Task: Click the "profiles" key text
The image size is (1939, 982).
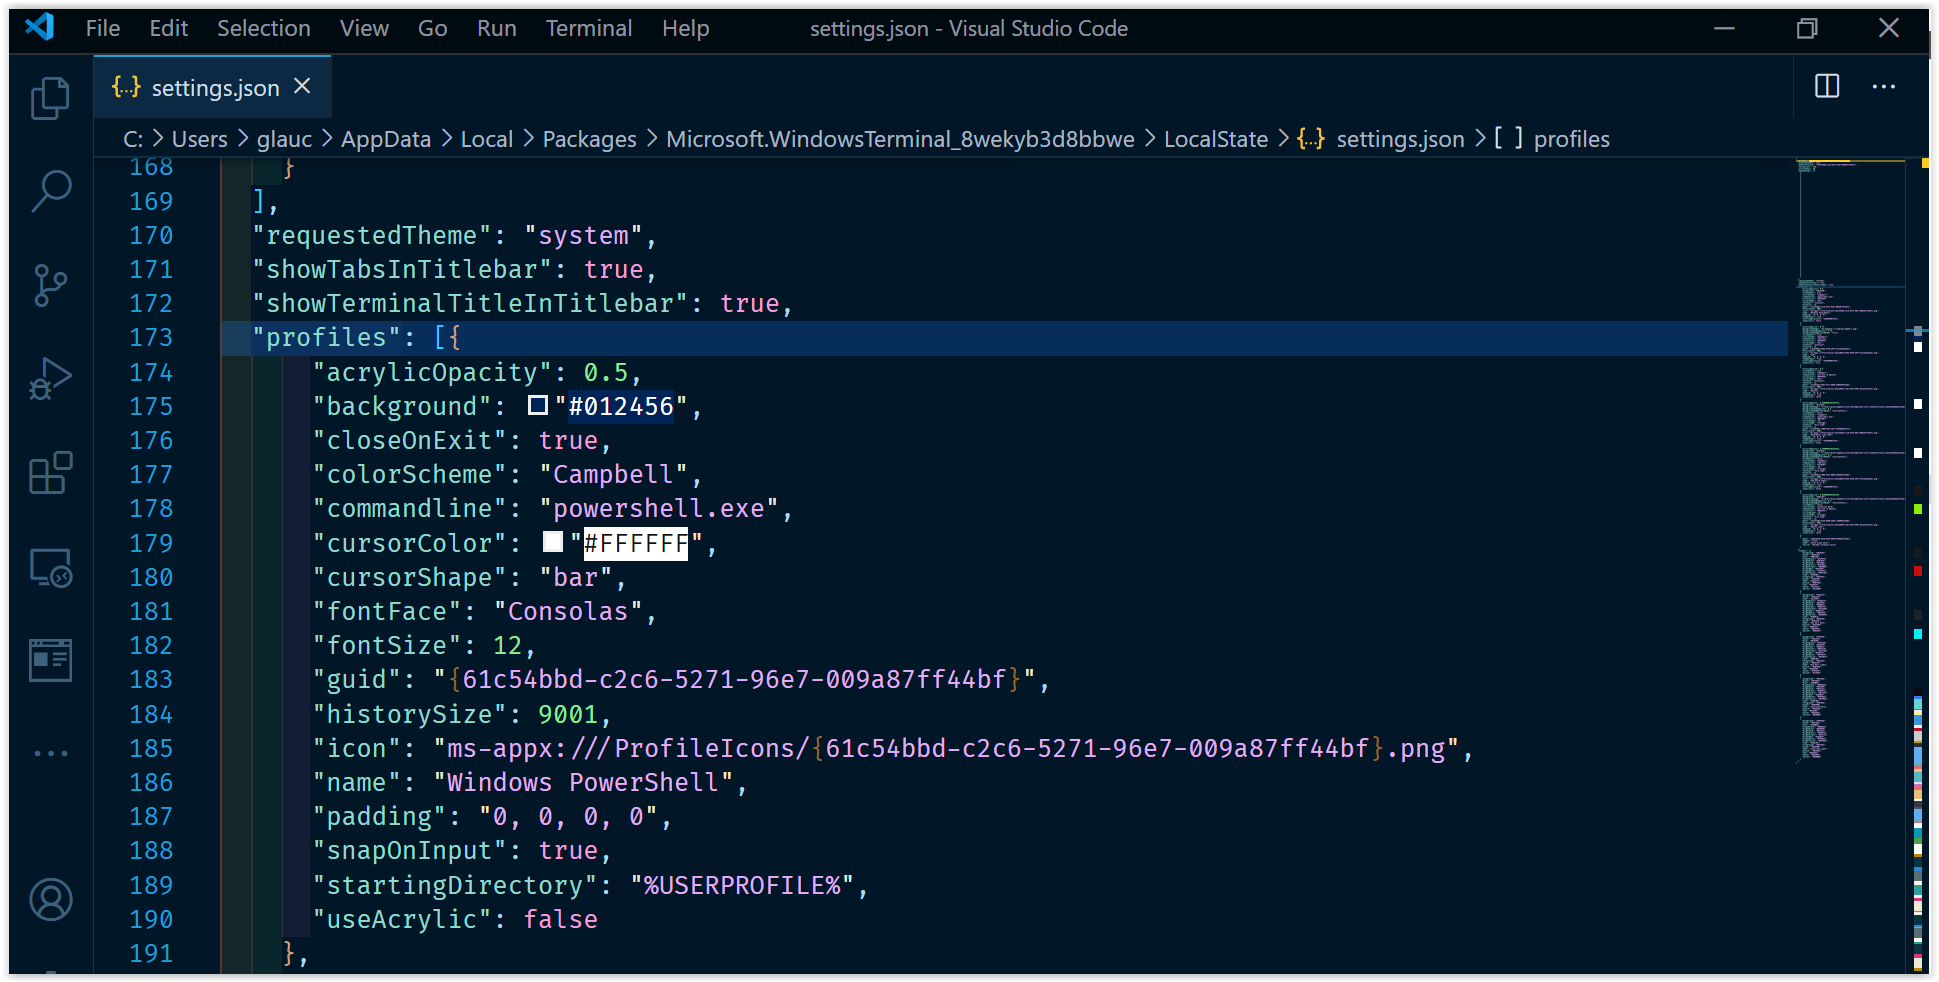Action: [326, 338]
